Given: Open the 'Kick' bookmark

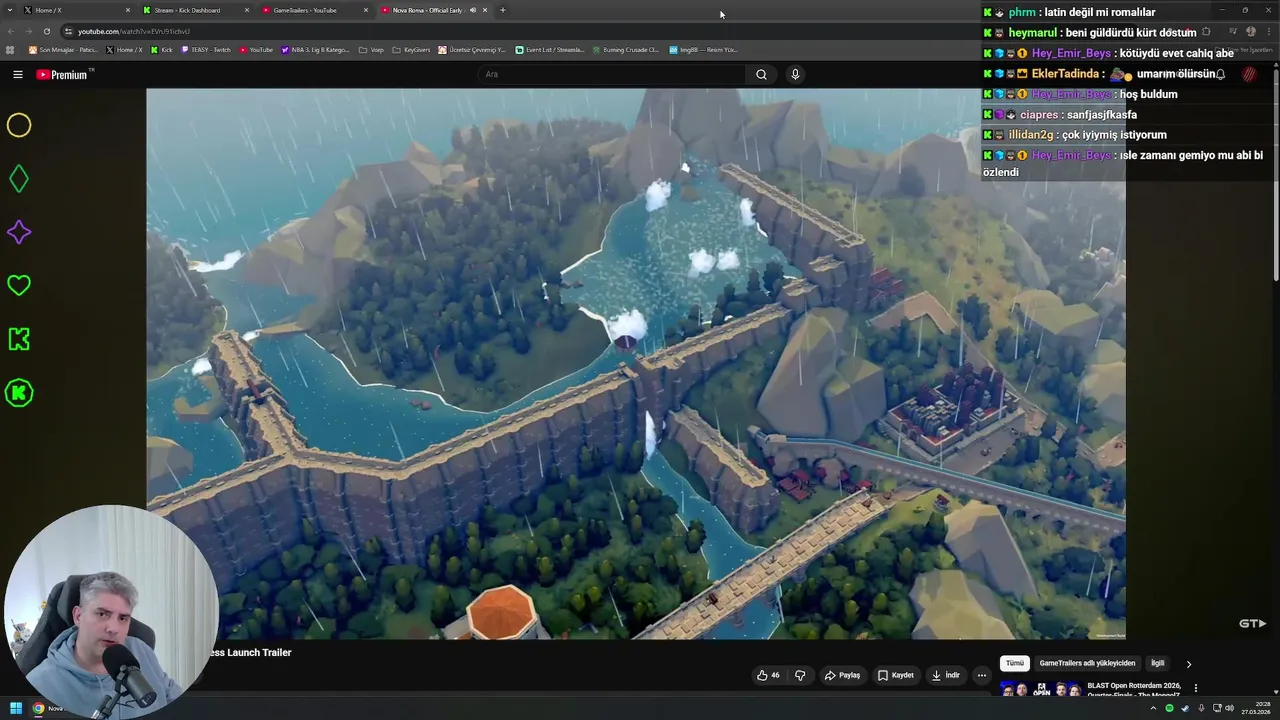Looking at the screenshot, I should (162, 50).
